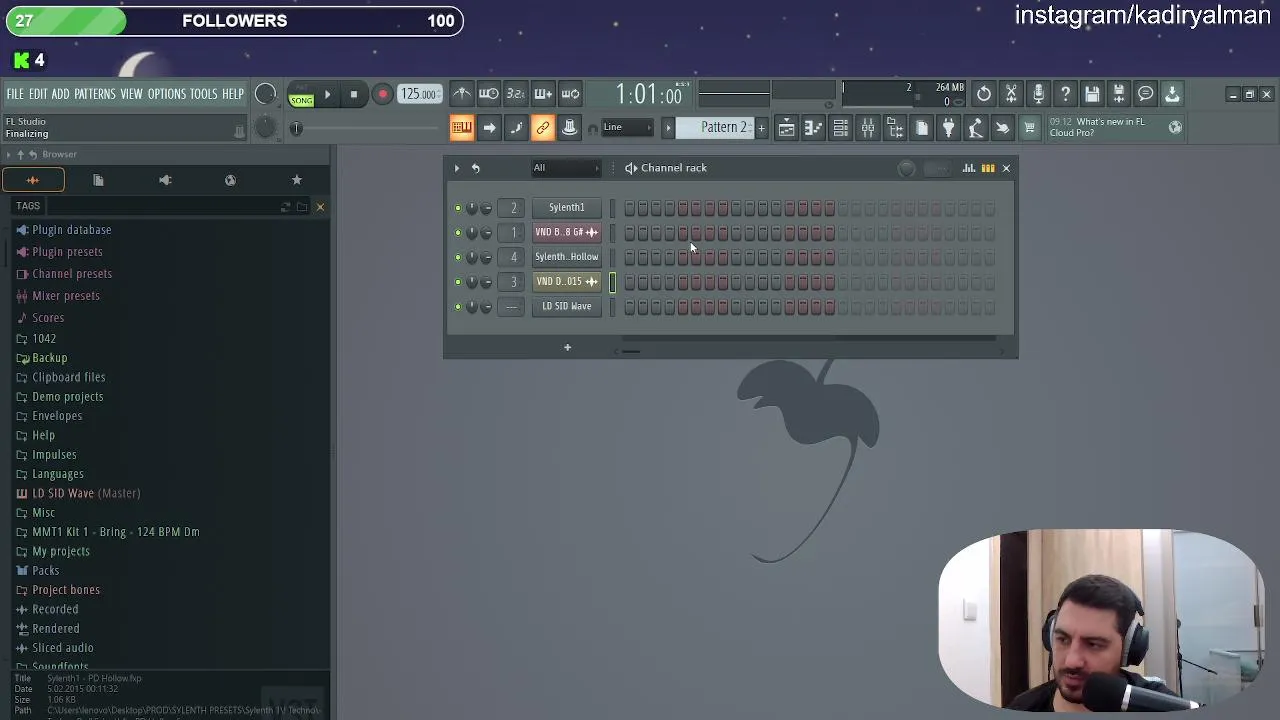The image size is (1280, 720).
Task: Open graph editor bars icon in Channel rack
Action: [968, 168]
